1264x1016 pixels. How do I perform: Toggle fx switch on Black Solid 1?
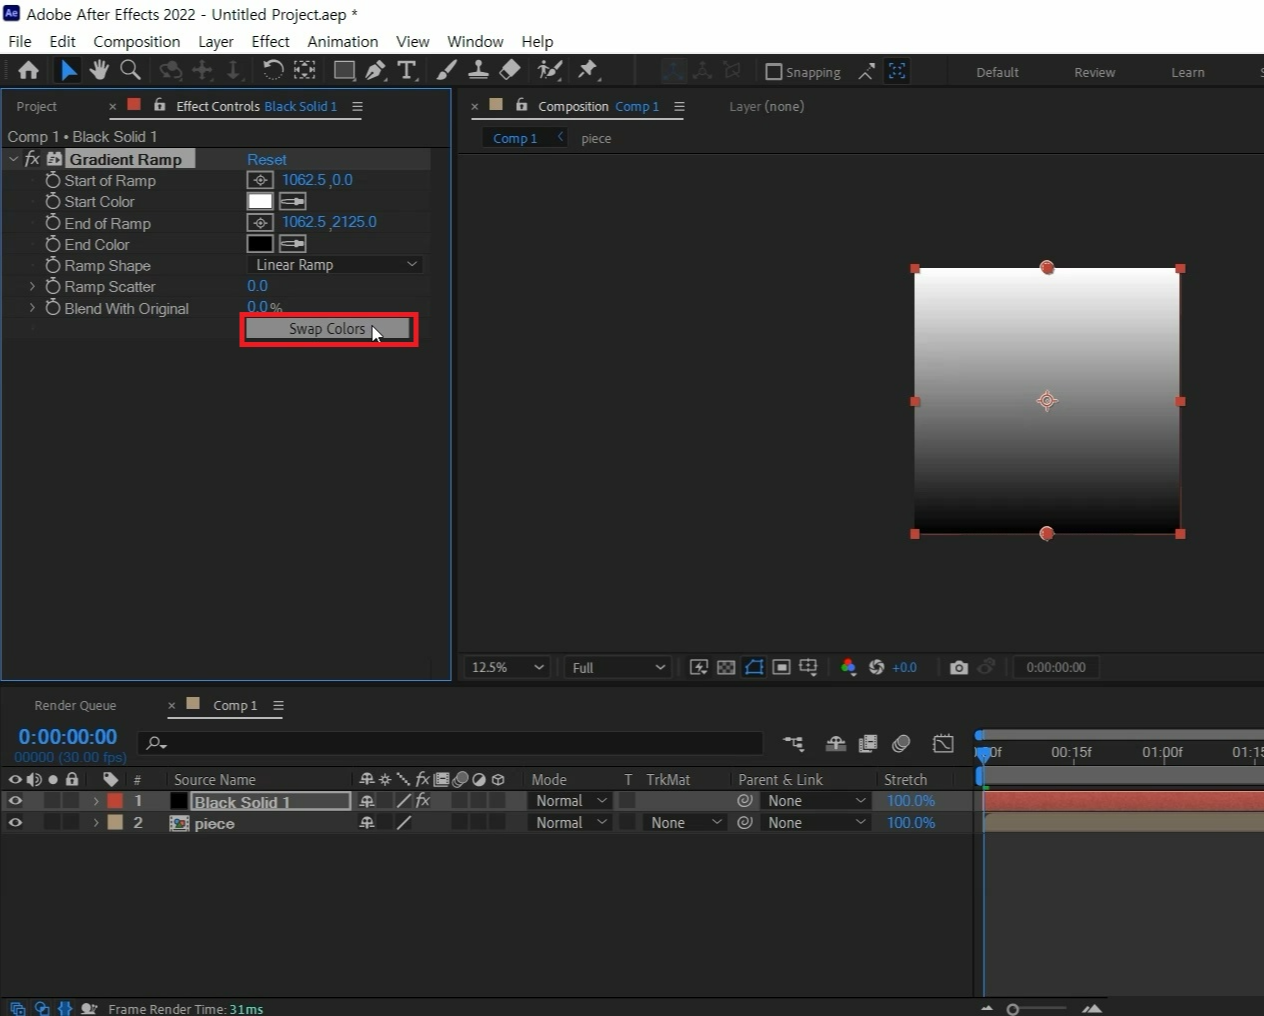423,801
